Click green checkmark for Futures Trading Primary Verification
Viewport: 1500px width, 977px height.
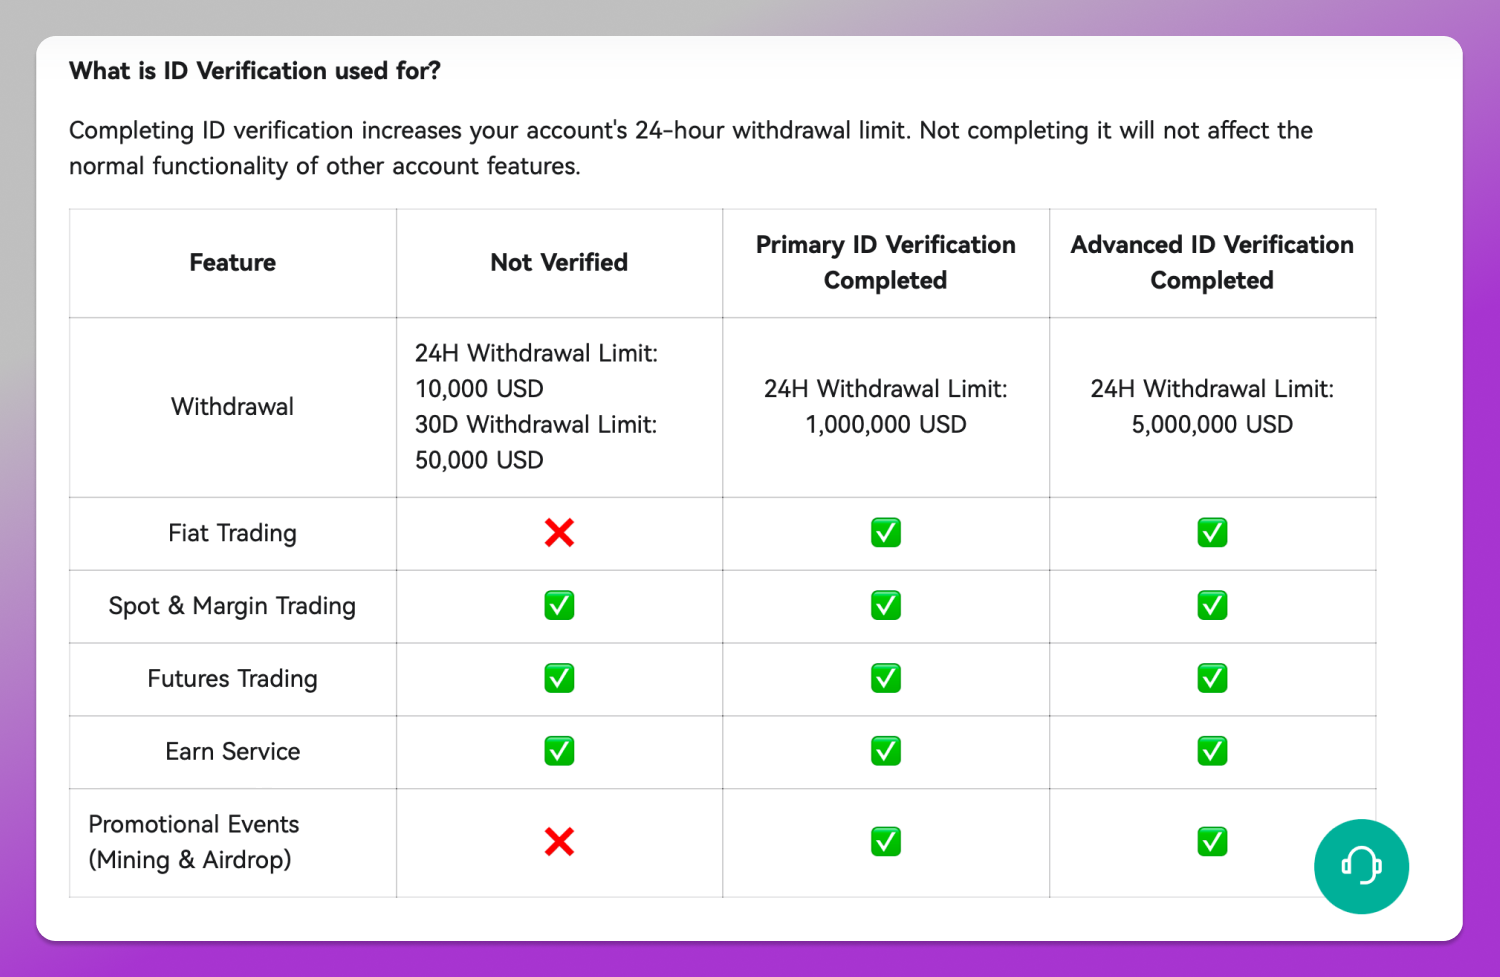[x=886, y=679]
